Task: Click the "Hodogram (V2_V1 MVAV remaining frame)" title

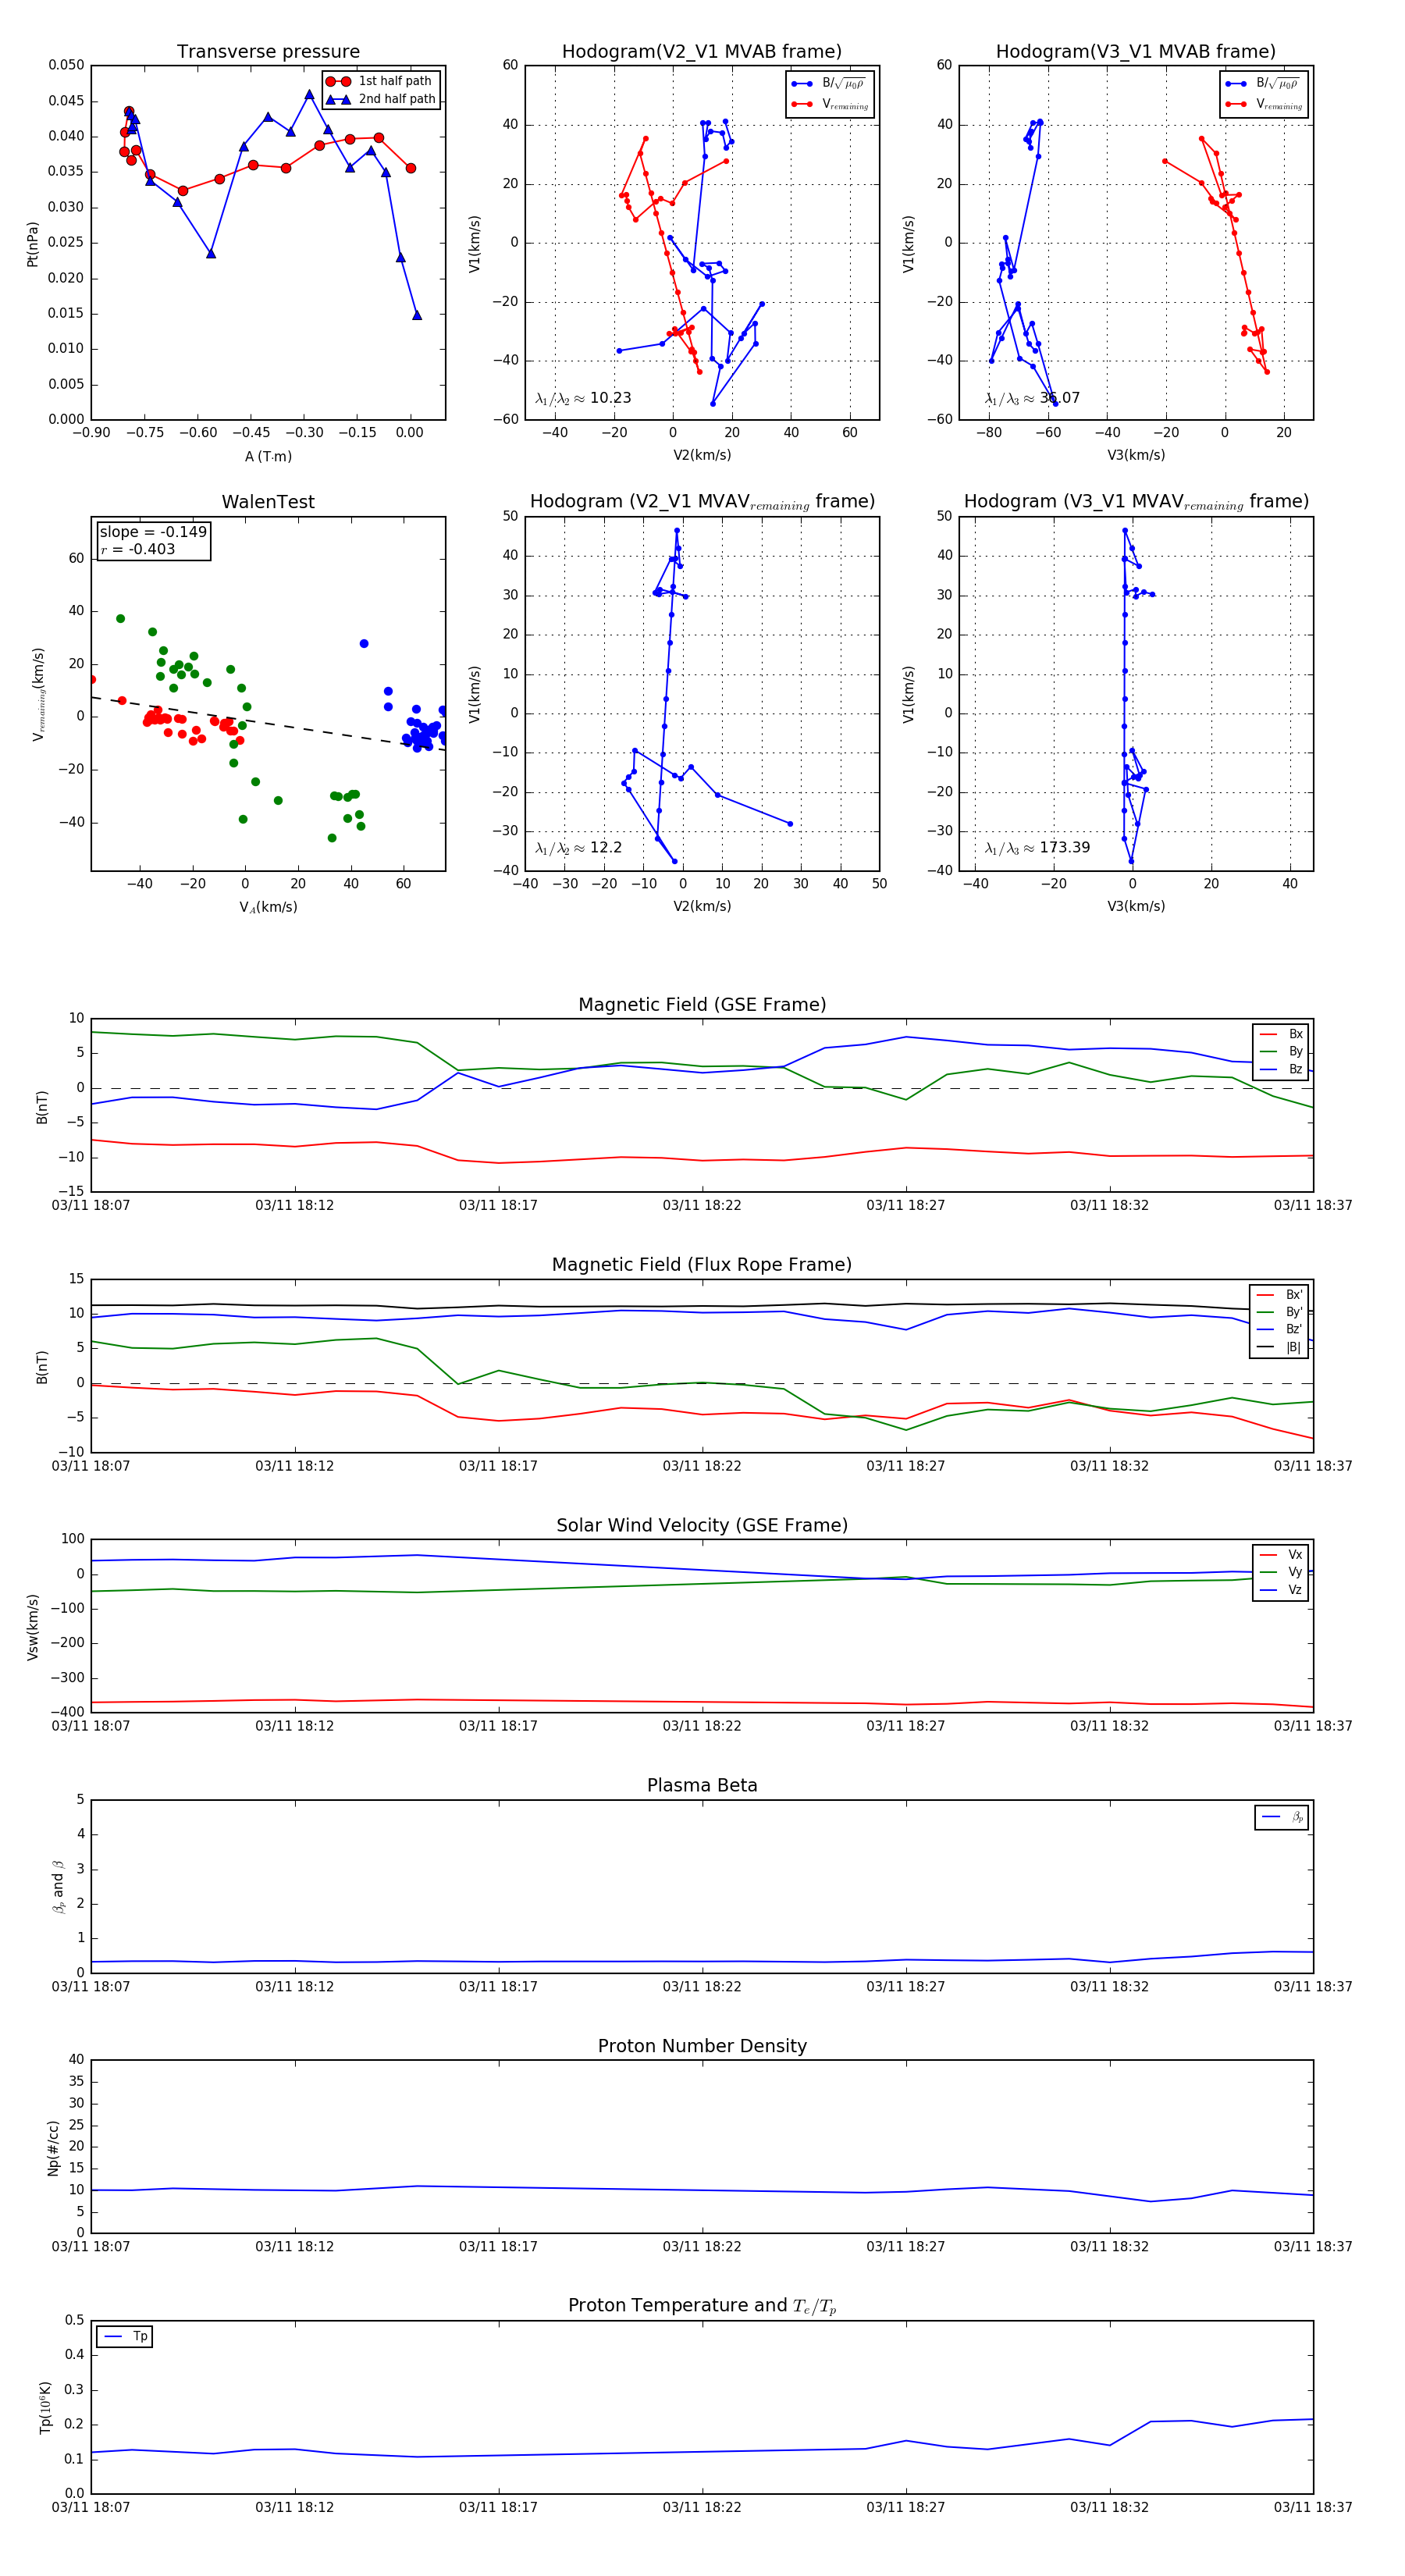Action: click(702, 502)
